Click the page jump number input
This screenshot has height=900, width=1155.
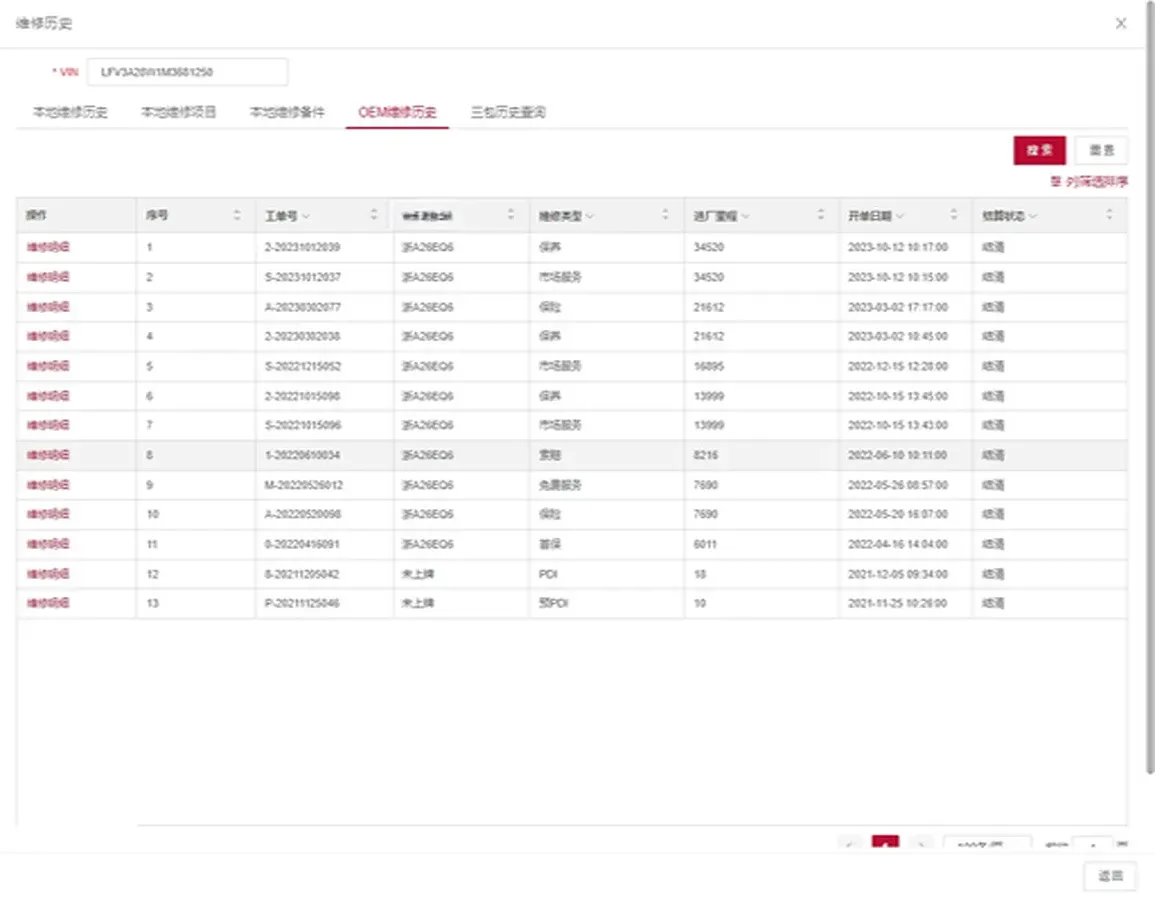[x=1095, y=845]
